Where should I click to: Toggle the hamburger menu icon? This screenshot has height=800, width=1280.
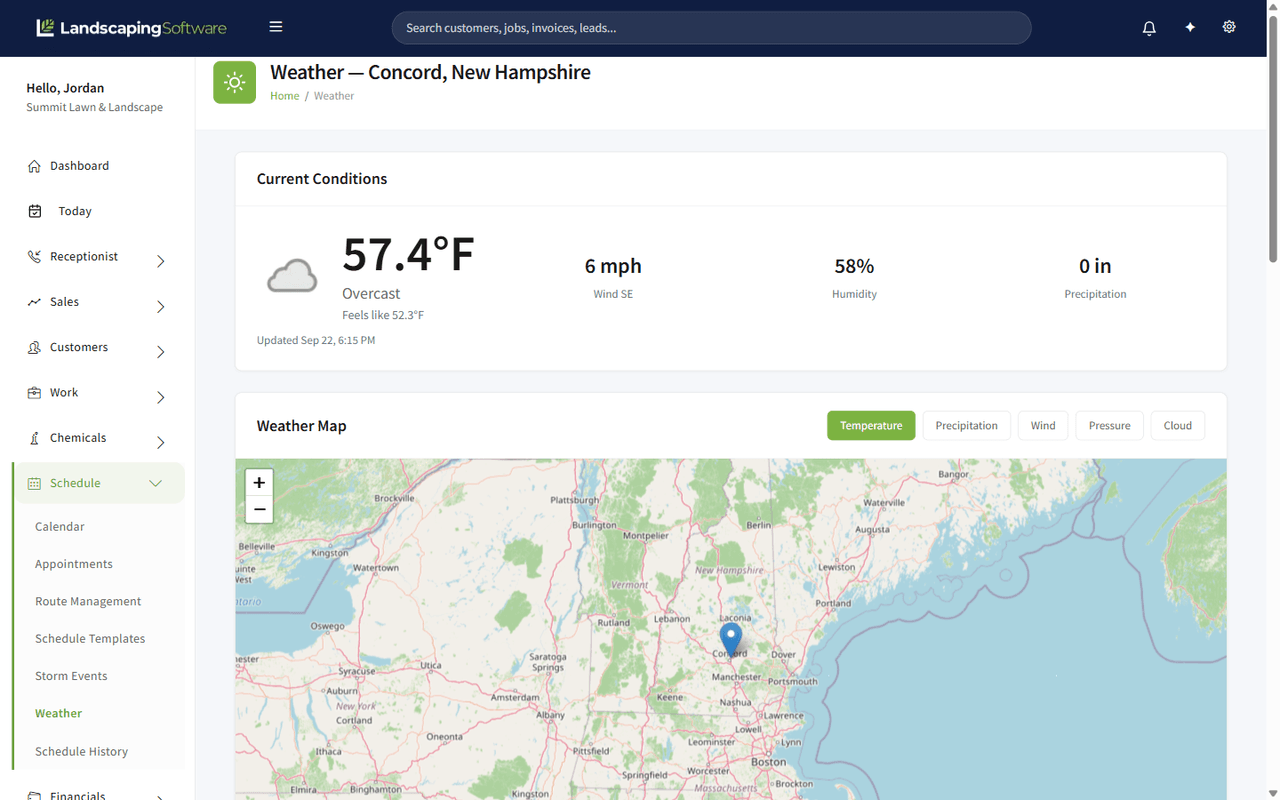276,27
